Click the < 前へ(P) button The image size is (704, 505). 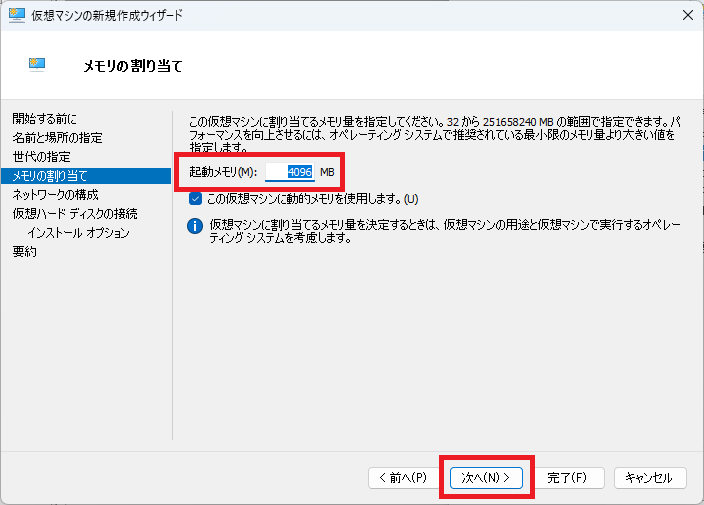click(x=403, y=478)
